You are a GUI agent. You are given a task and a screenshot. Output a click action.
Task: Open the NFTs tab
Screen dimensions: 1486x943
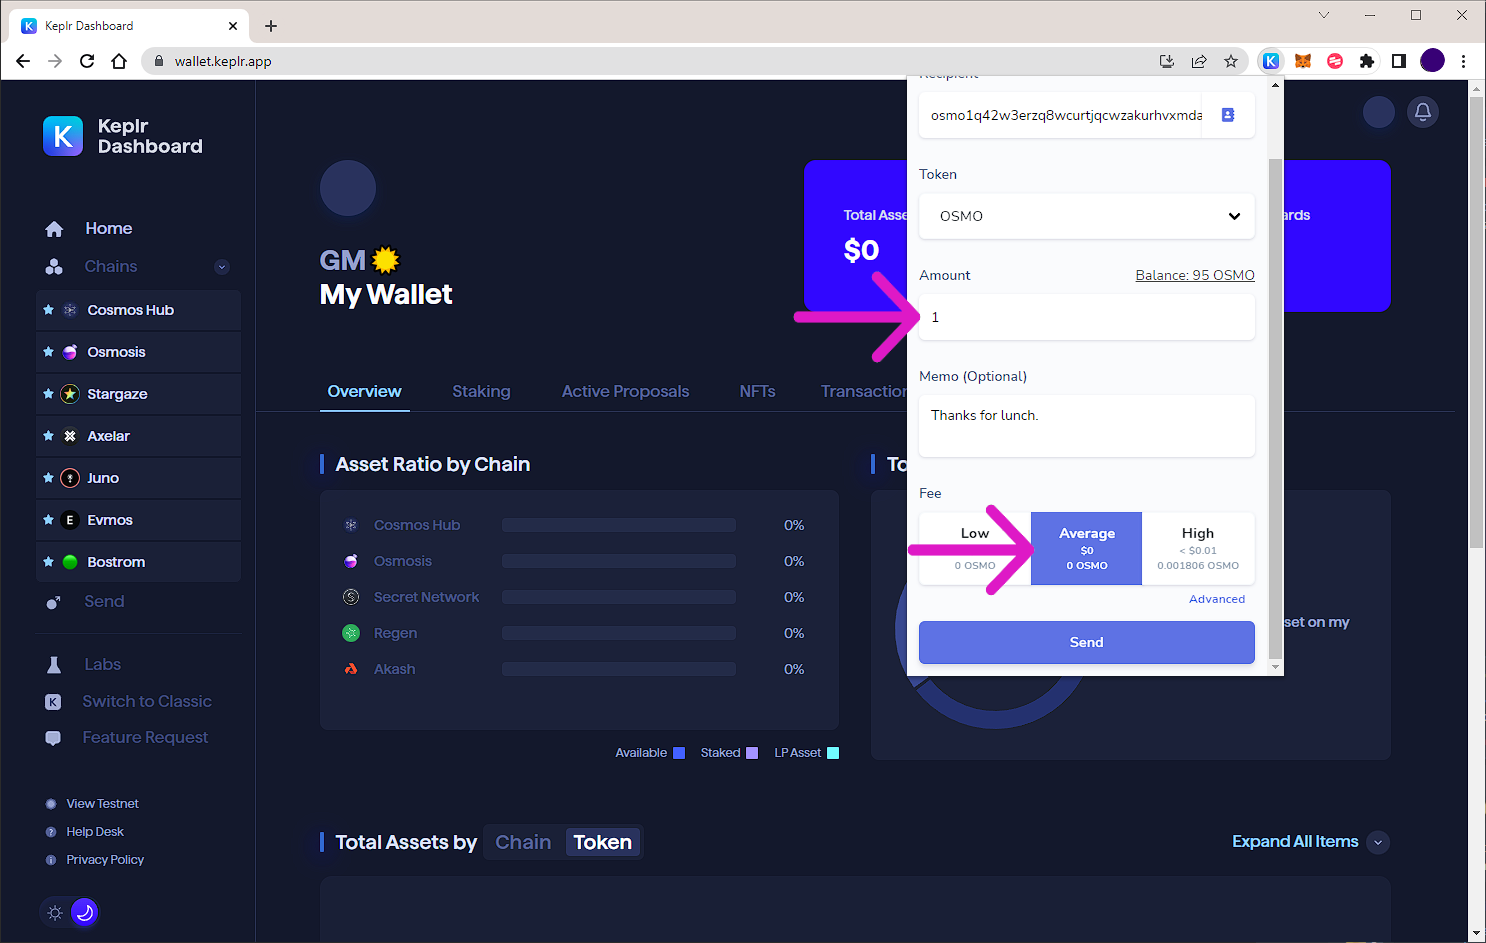click(x=757, y=392)
